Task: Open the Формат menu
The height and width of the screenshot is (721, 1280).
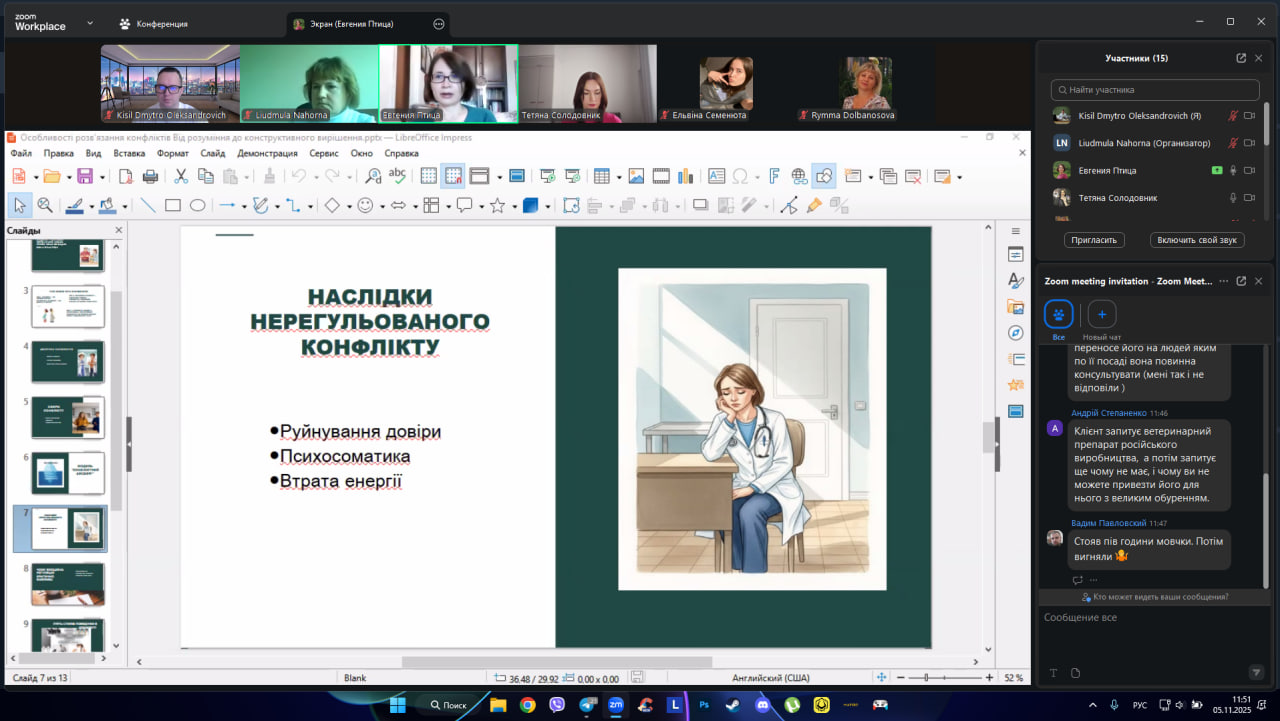Action: [x=172, y=153]
